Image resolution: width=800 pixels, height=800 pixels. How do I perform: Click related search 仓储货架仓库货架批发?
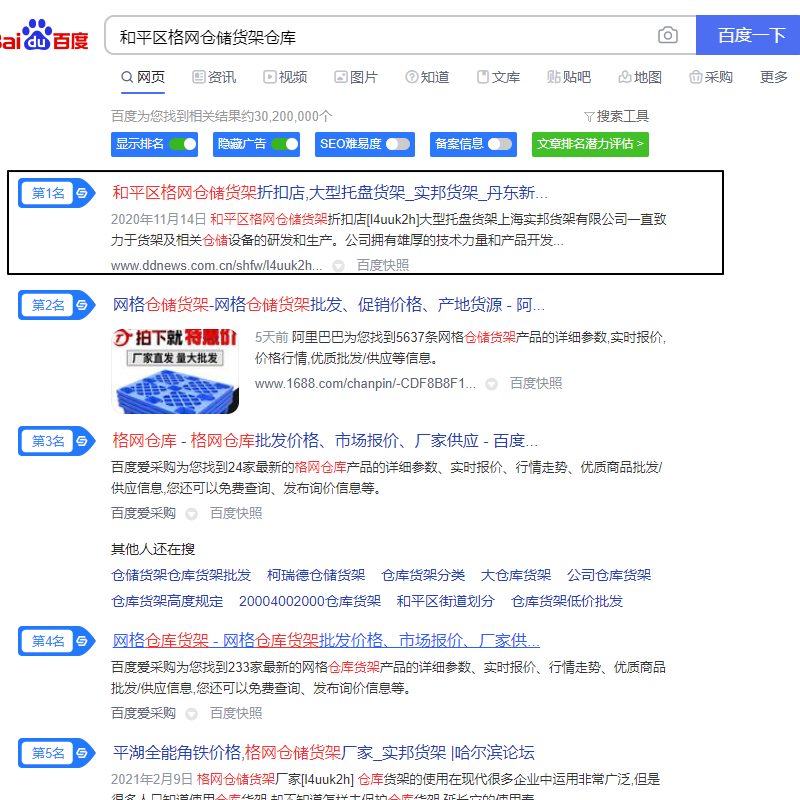click(x=181, y=576)
